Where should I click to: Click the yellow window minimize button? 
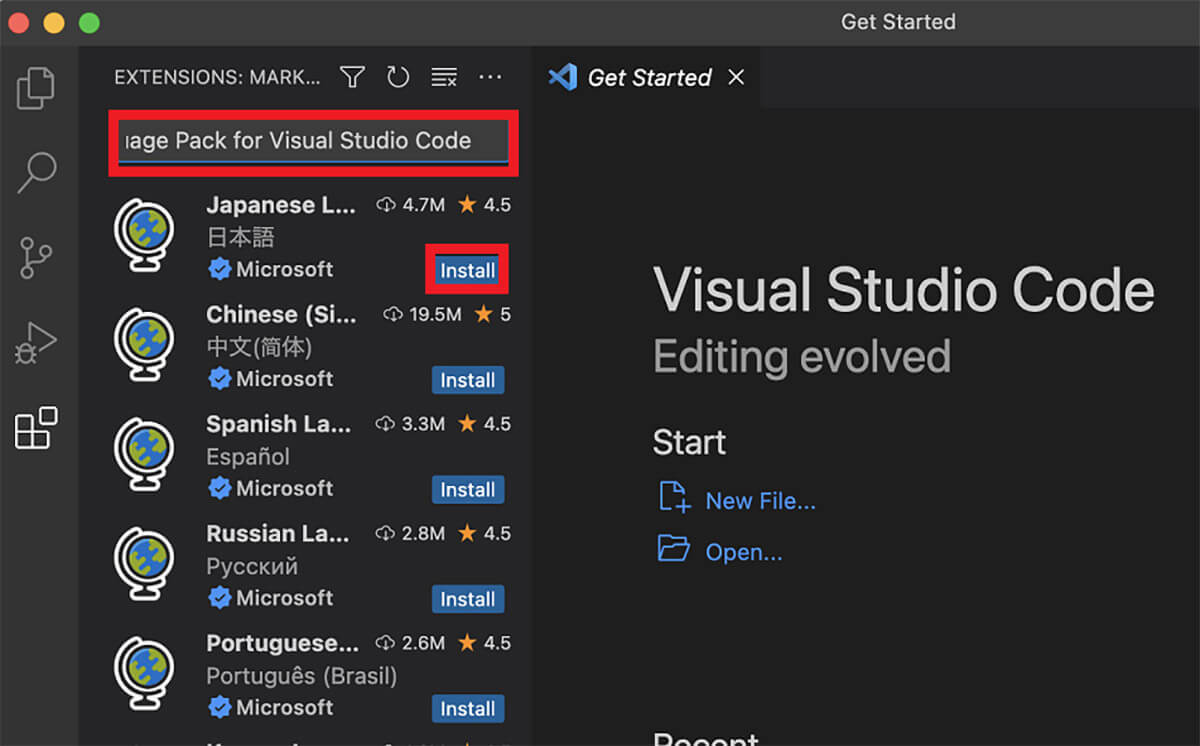pos(54,22)
